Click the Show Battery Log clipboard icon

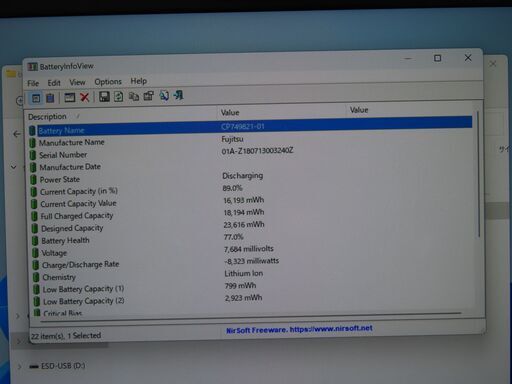point(50,98)
